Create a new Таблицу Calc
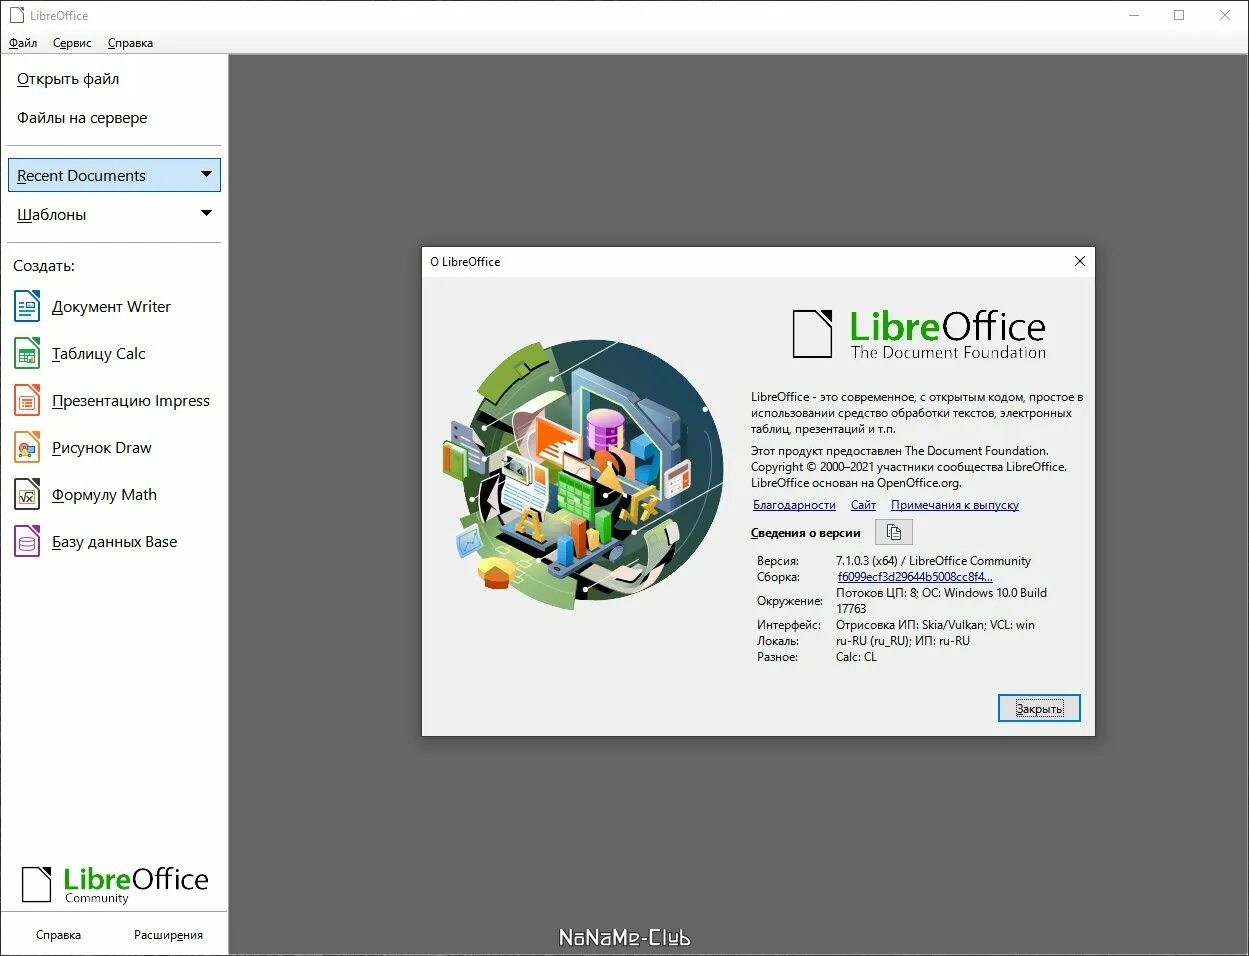The image size is (1249, 956). [98, 354]
